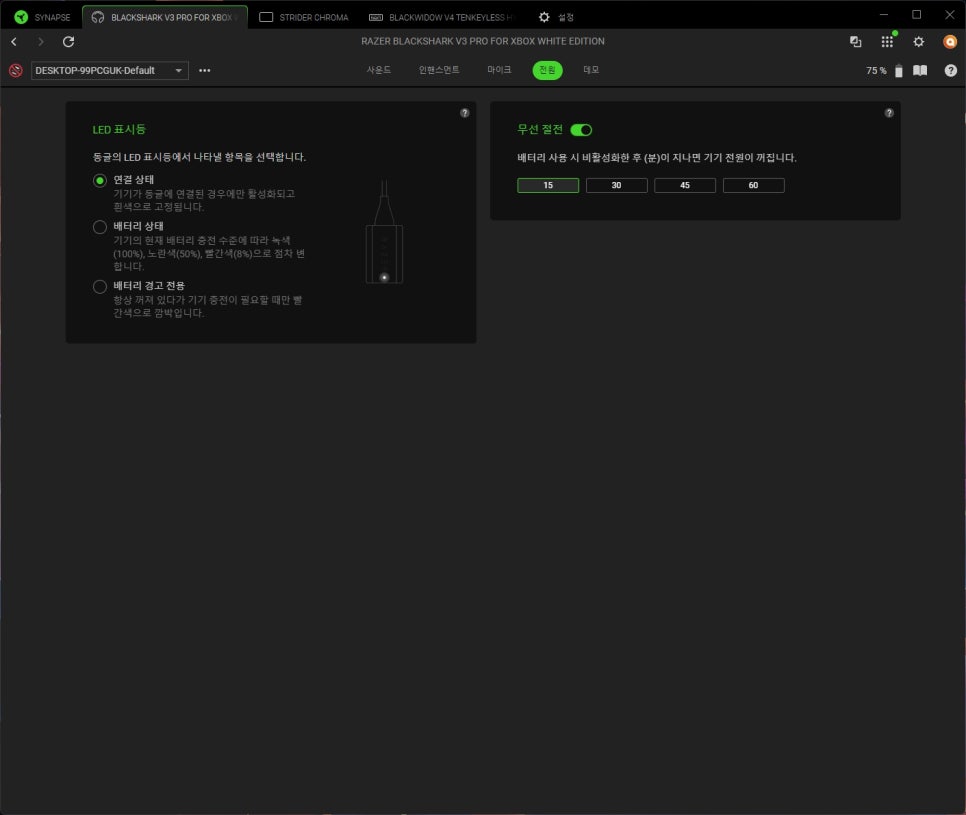Click help icon in 무선 절전 panel
966x815 pixels.
[x=889, y=113]
